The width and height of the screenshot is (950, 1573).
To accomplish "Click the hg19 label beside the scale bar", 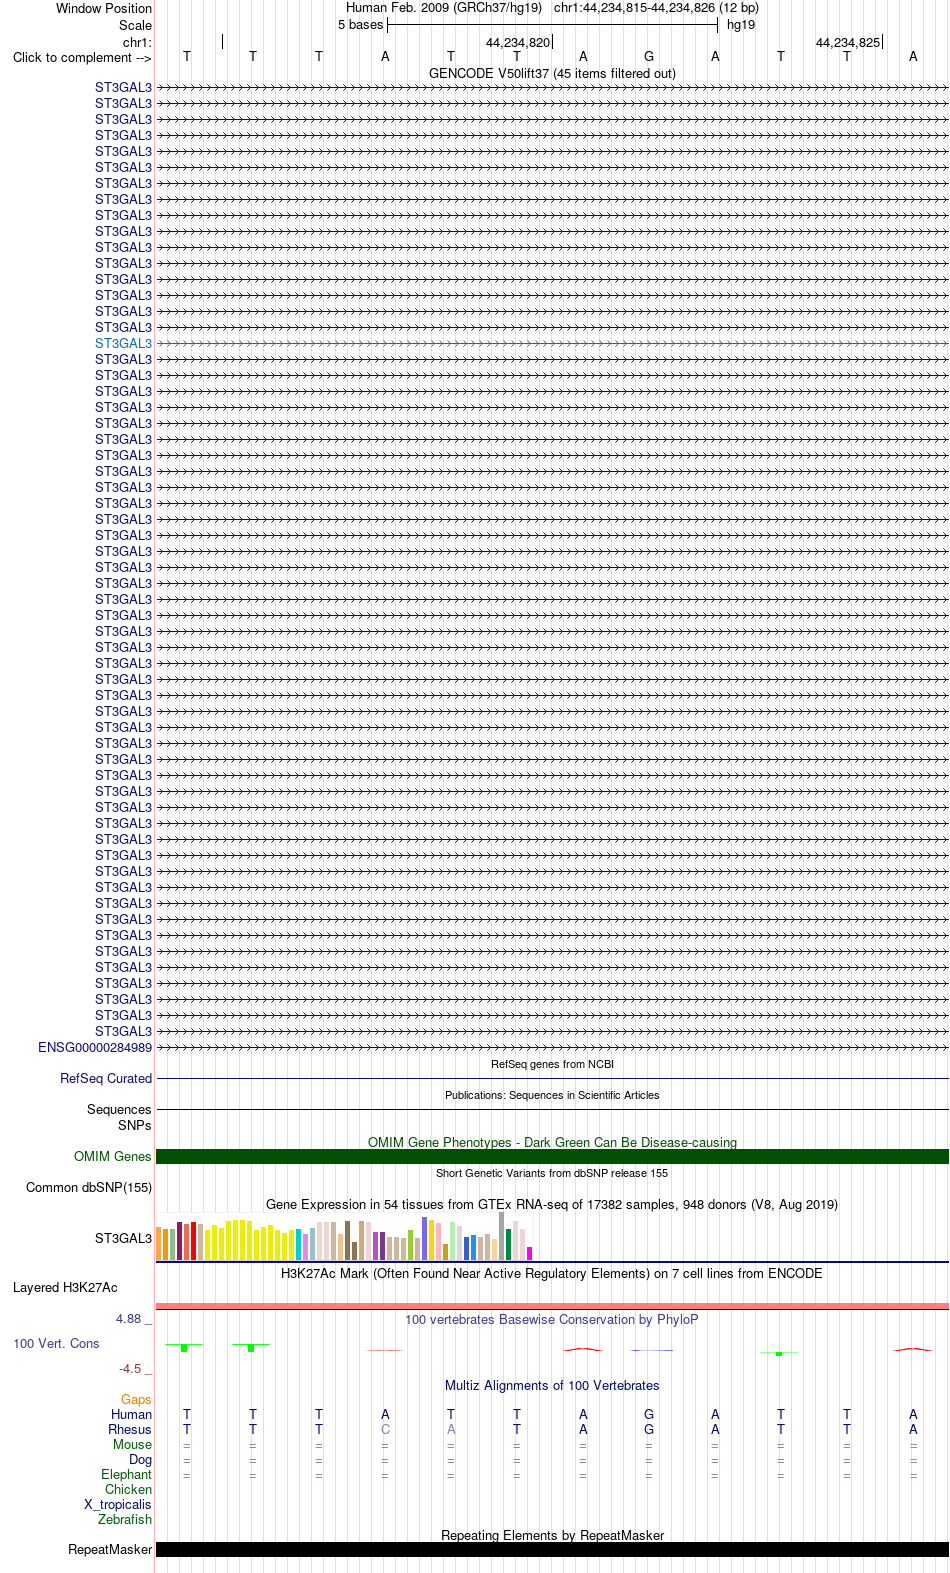I will point(741,25).
